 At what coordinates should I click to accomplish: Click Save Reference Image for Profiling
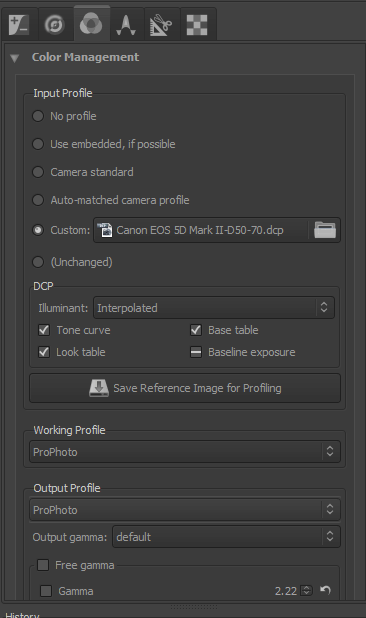point(185,388)
